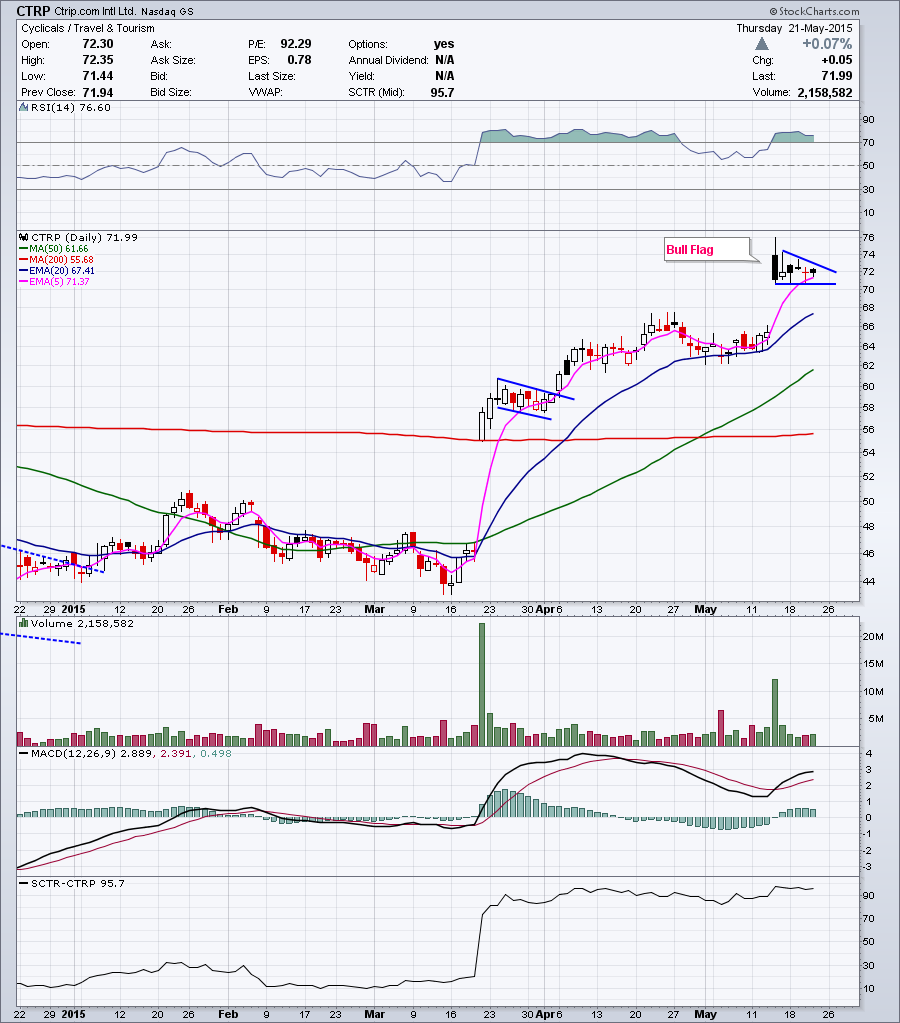Click the MACD(12,26,9) 2.889 label
The height and width of the screenshot is (1023, 900).
point(91,753)
